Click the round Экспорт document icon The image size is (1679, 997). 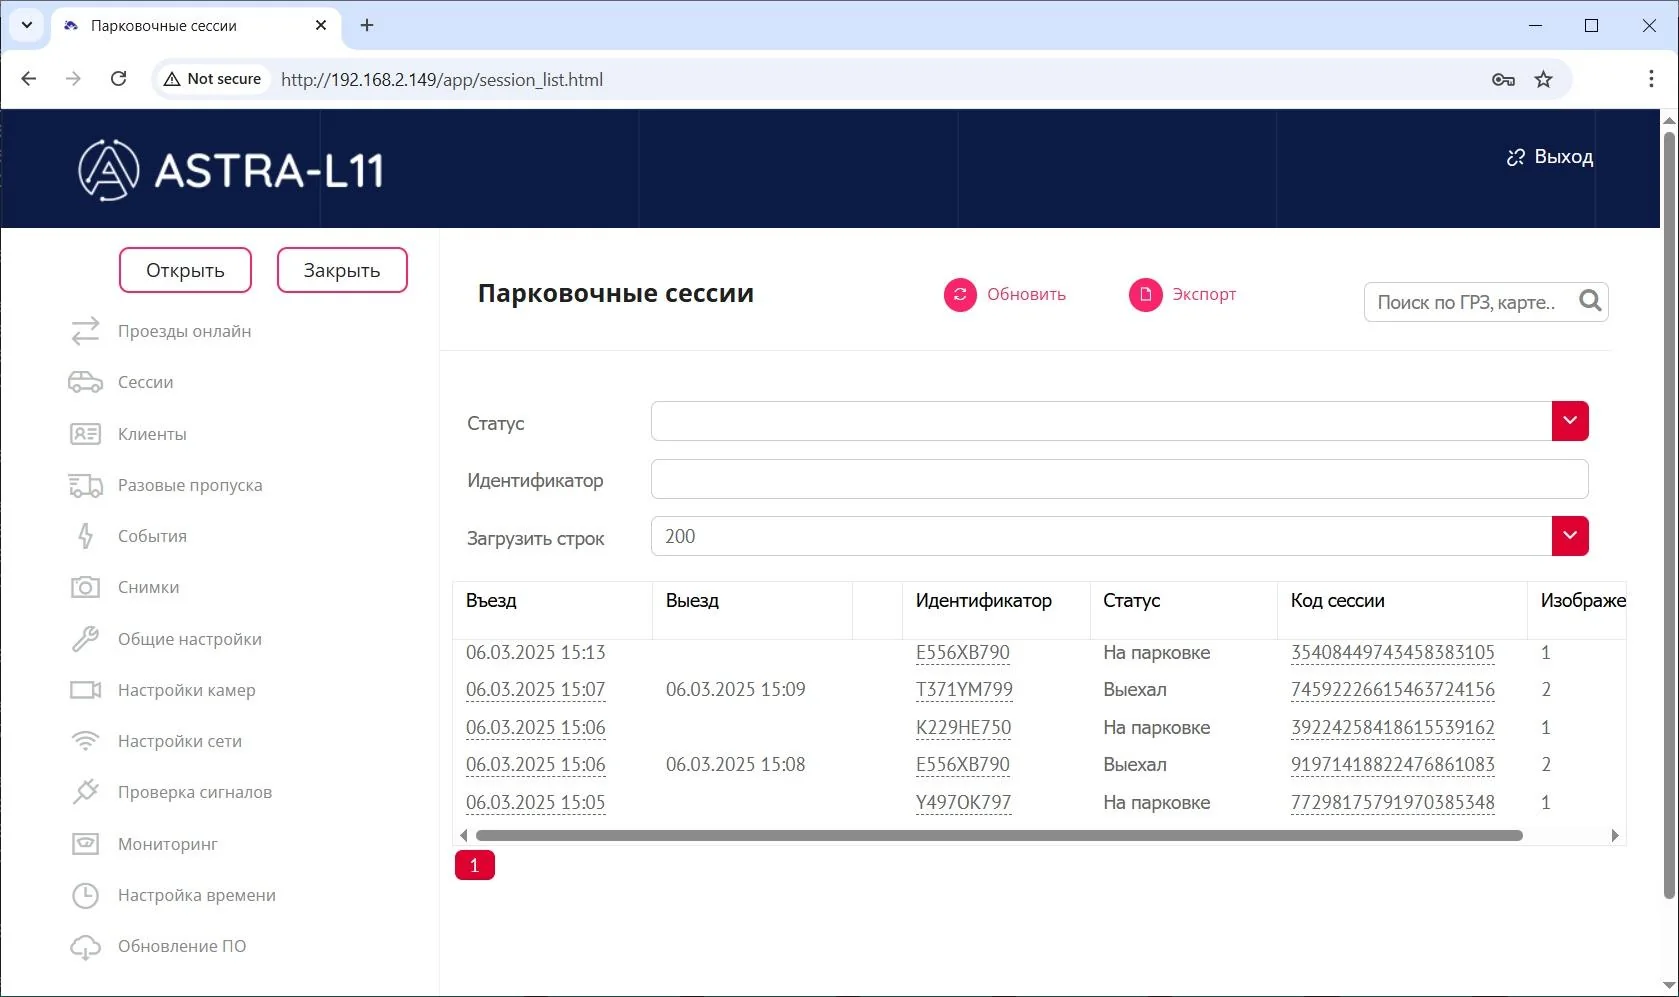(x=1145, y=295)
